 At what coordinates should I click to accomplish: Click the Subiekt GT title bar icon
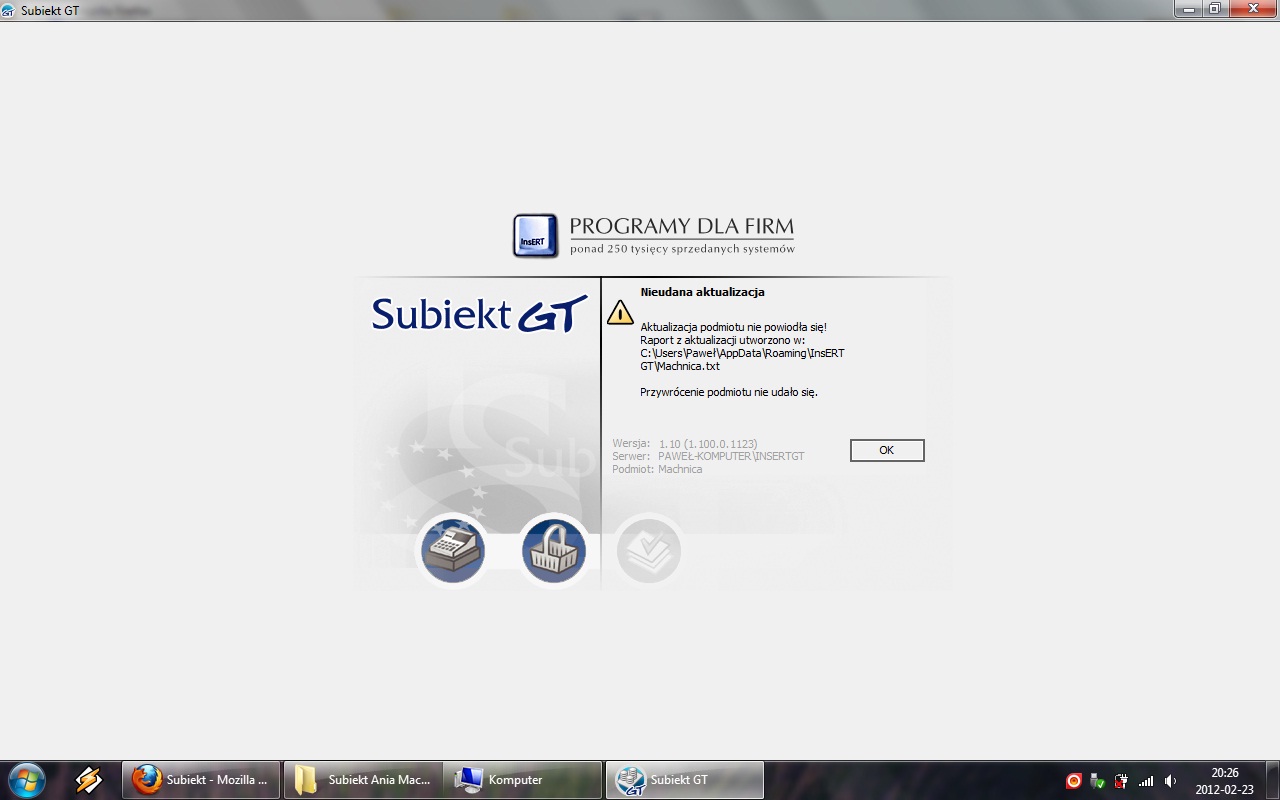coord(9,10)
